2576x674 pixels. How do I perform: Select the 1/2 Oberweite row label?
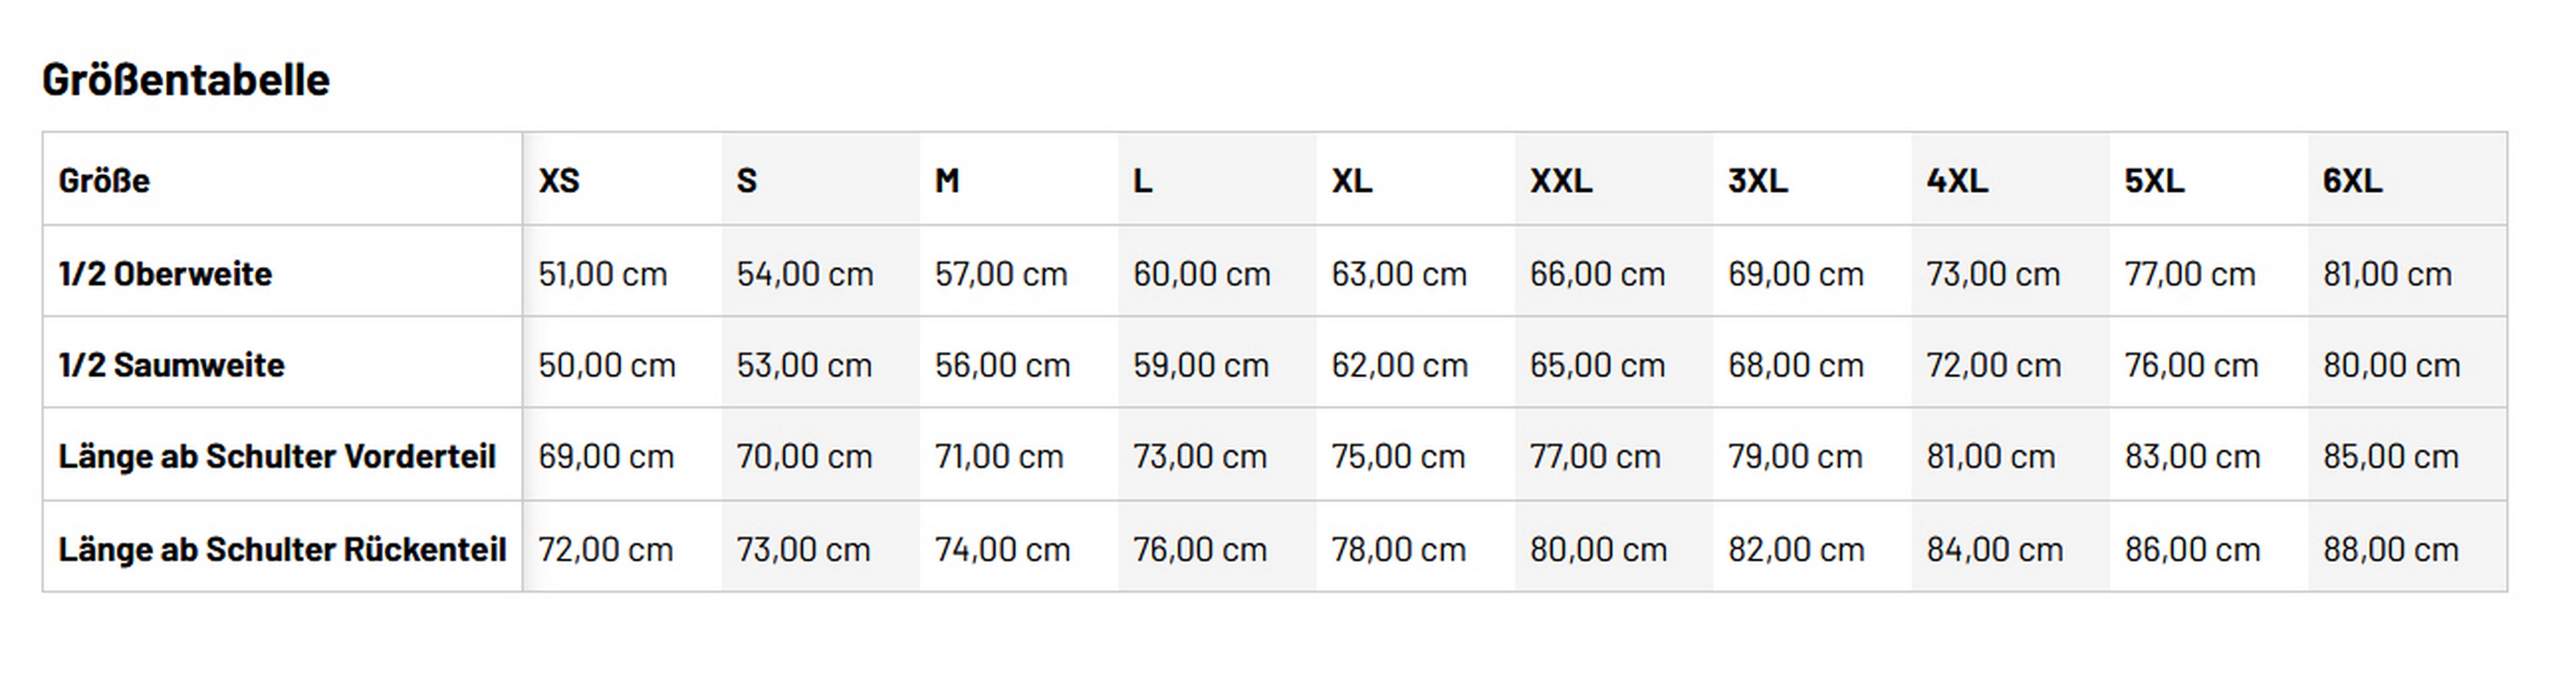click(x=165, y=273)
